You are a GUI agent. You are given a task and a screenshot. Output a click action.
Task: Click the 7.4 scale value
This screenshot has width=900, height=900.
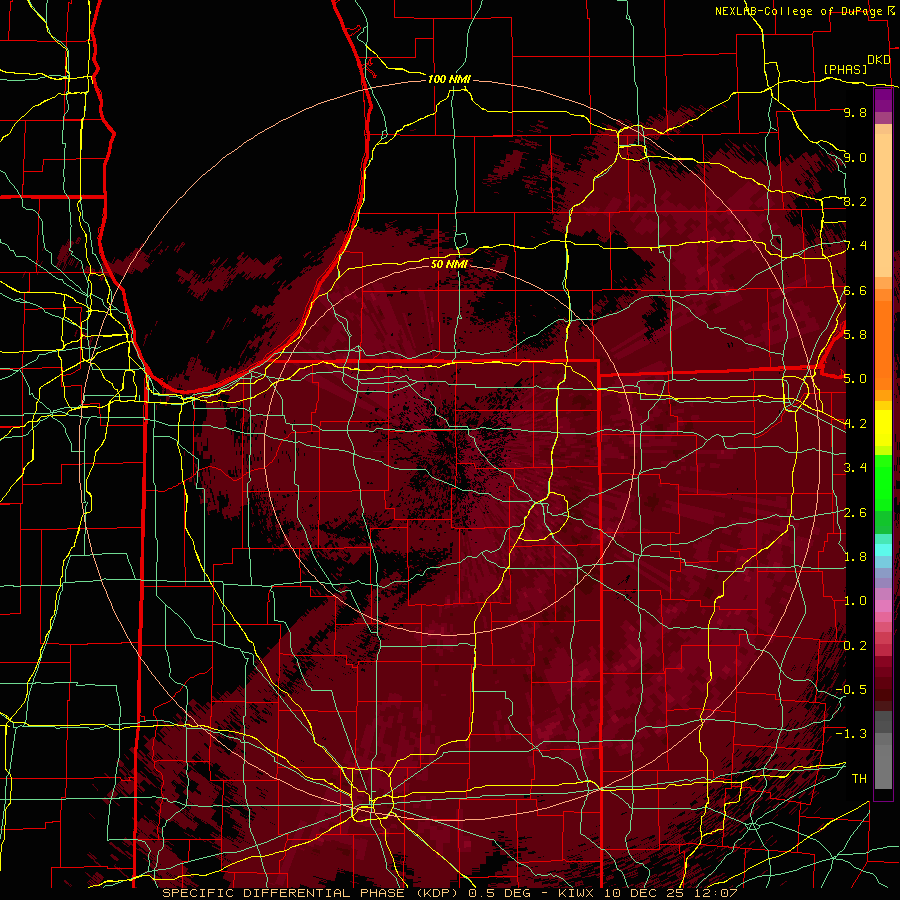pyautogui.click(x=855, y=246)
